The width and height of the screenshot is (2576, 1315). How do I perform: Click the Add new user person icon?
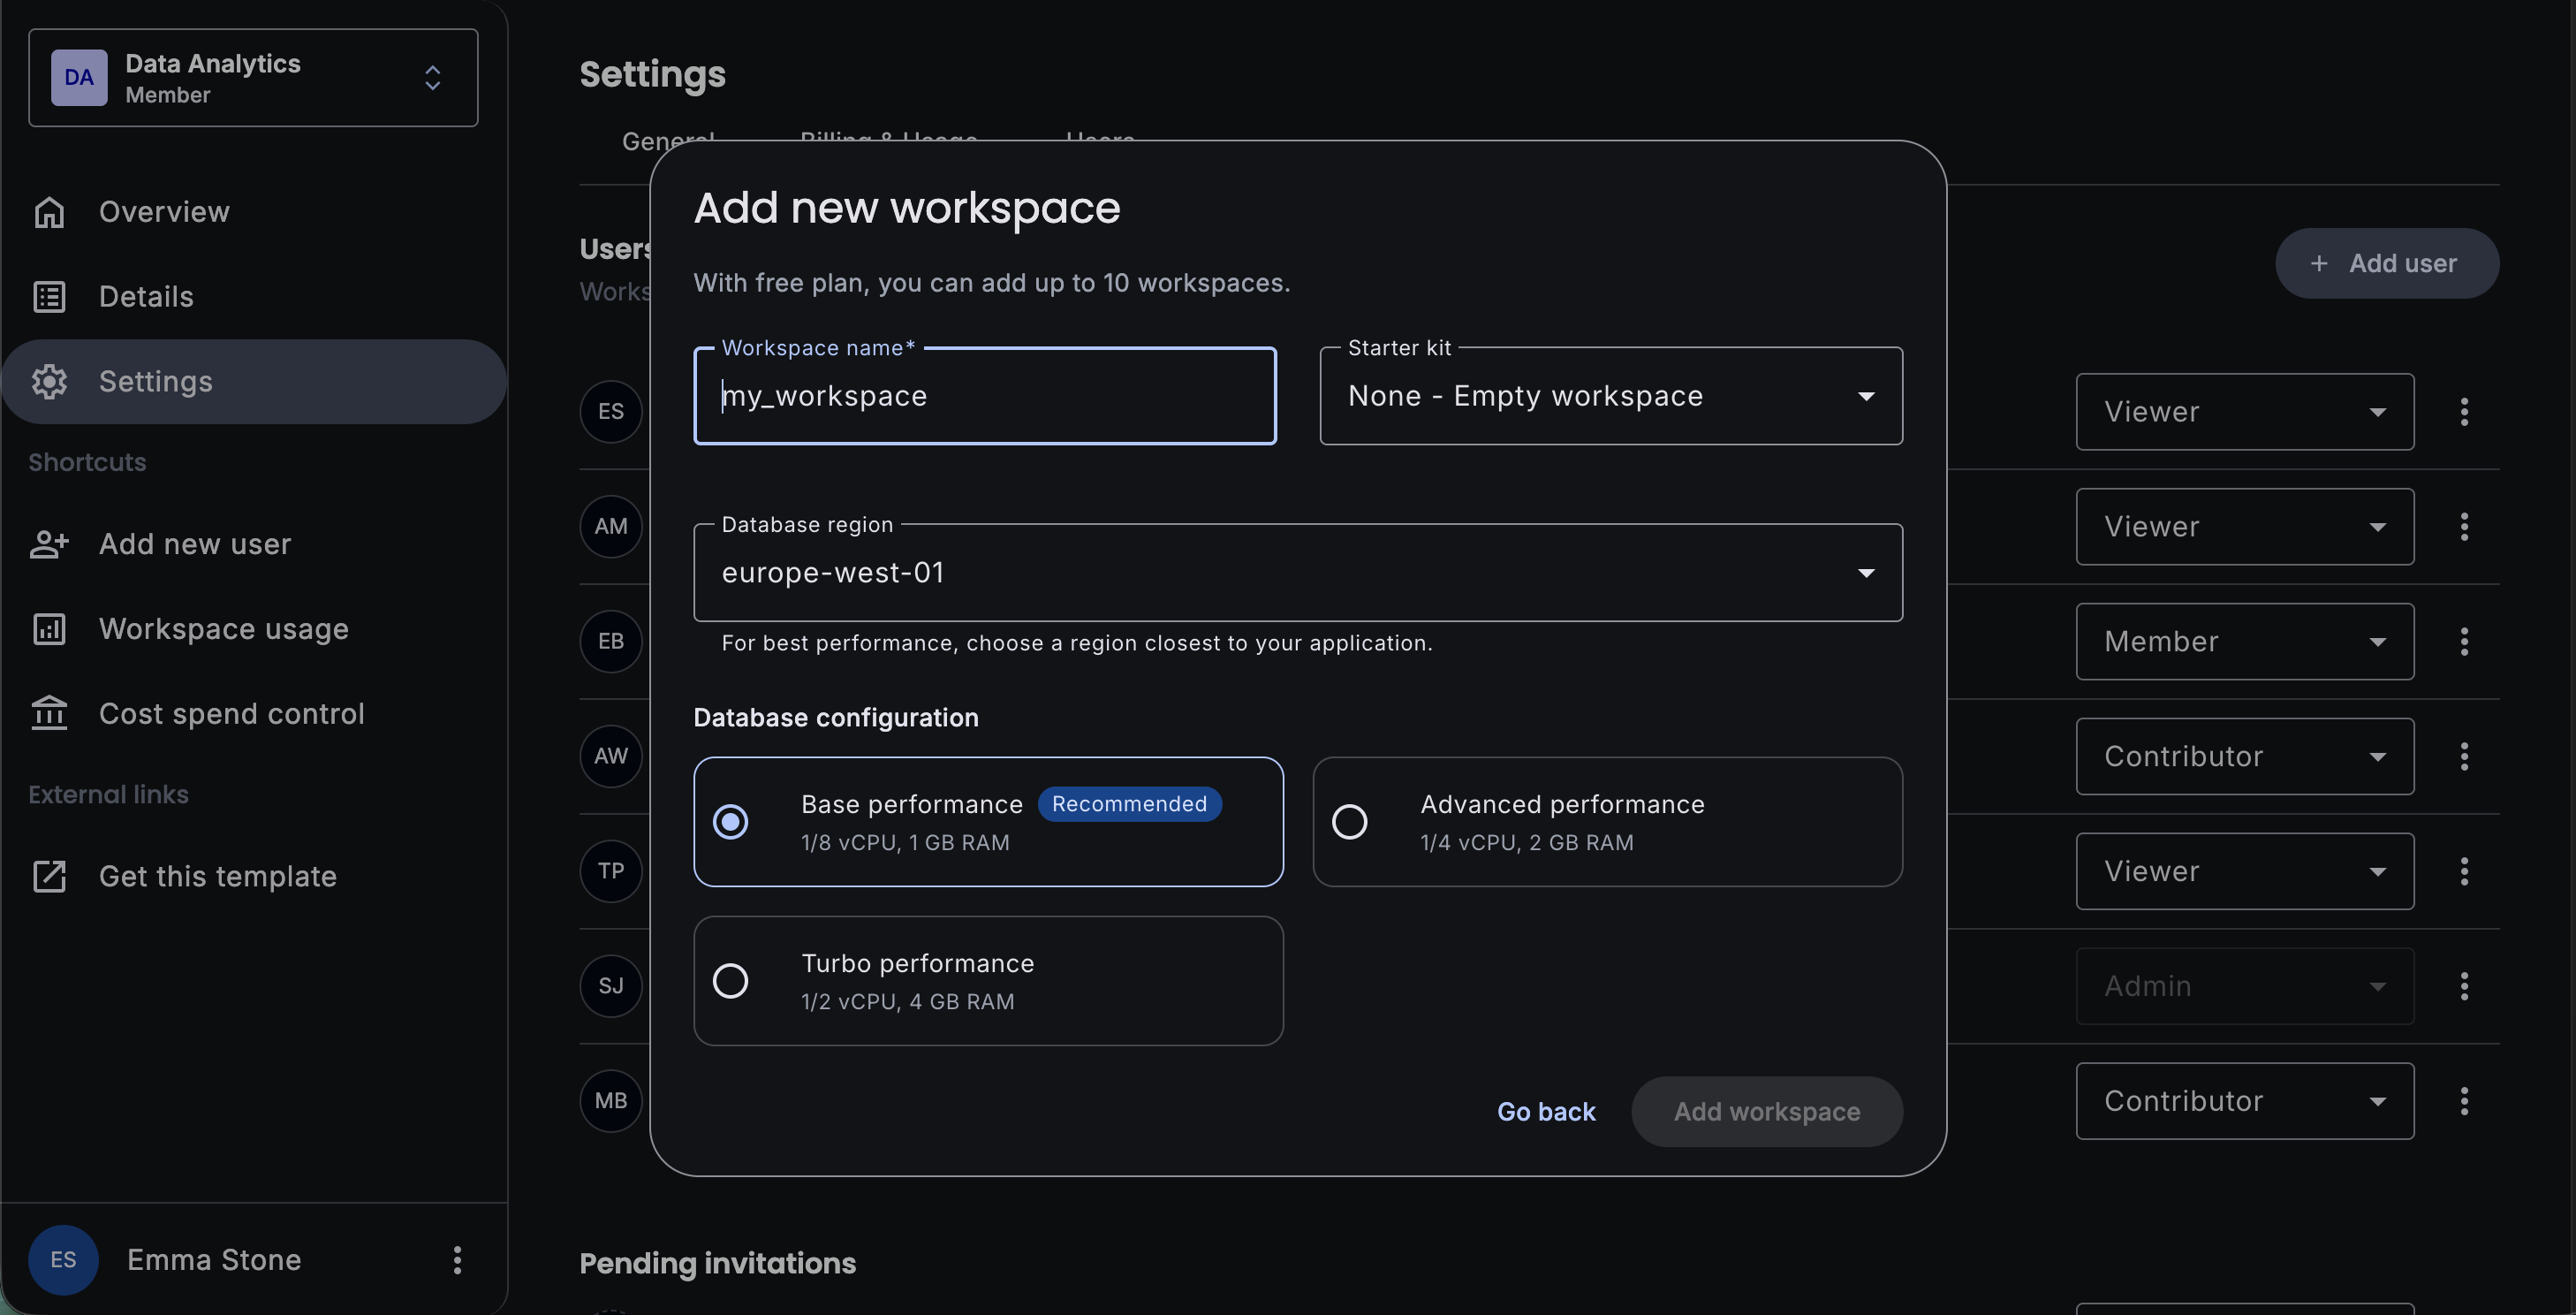49,544
